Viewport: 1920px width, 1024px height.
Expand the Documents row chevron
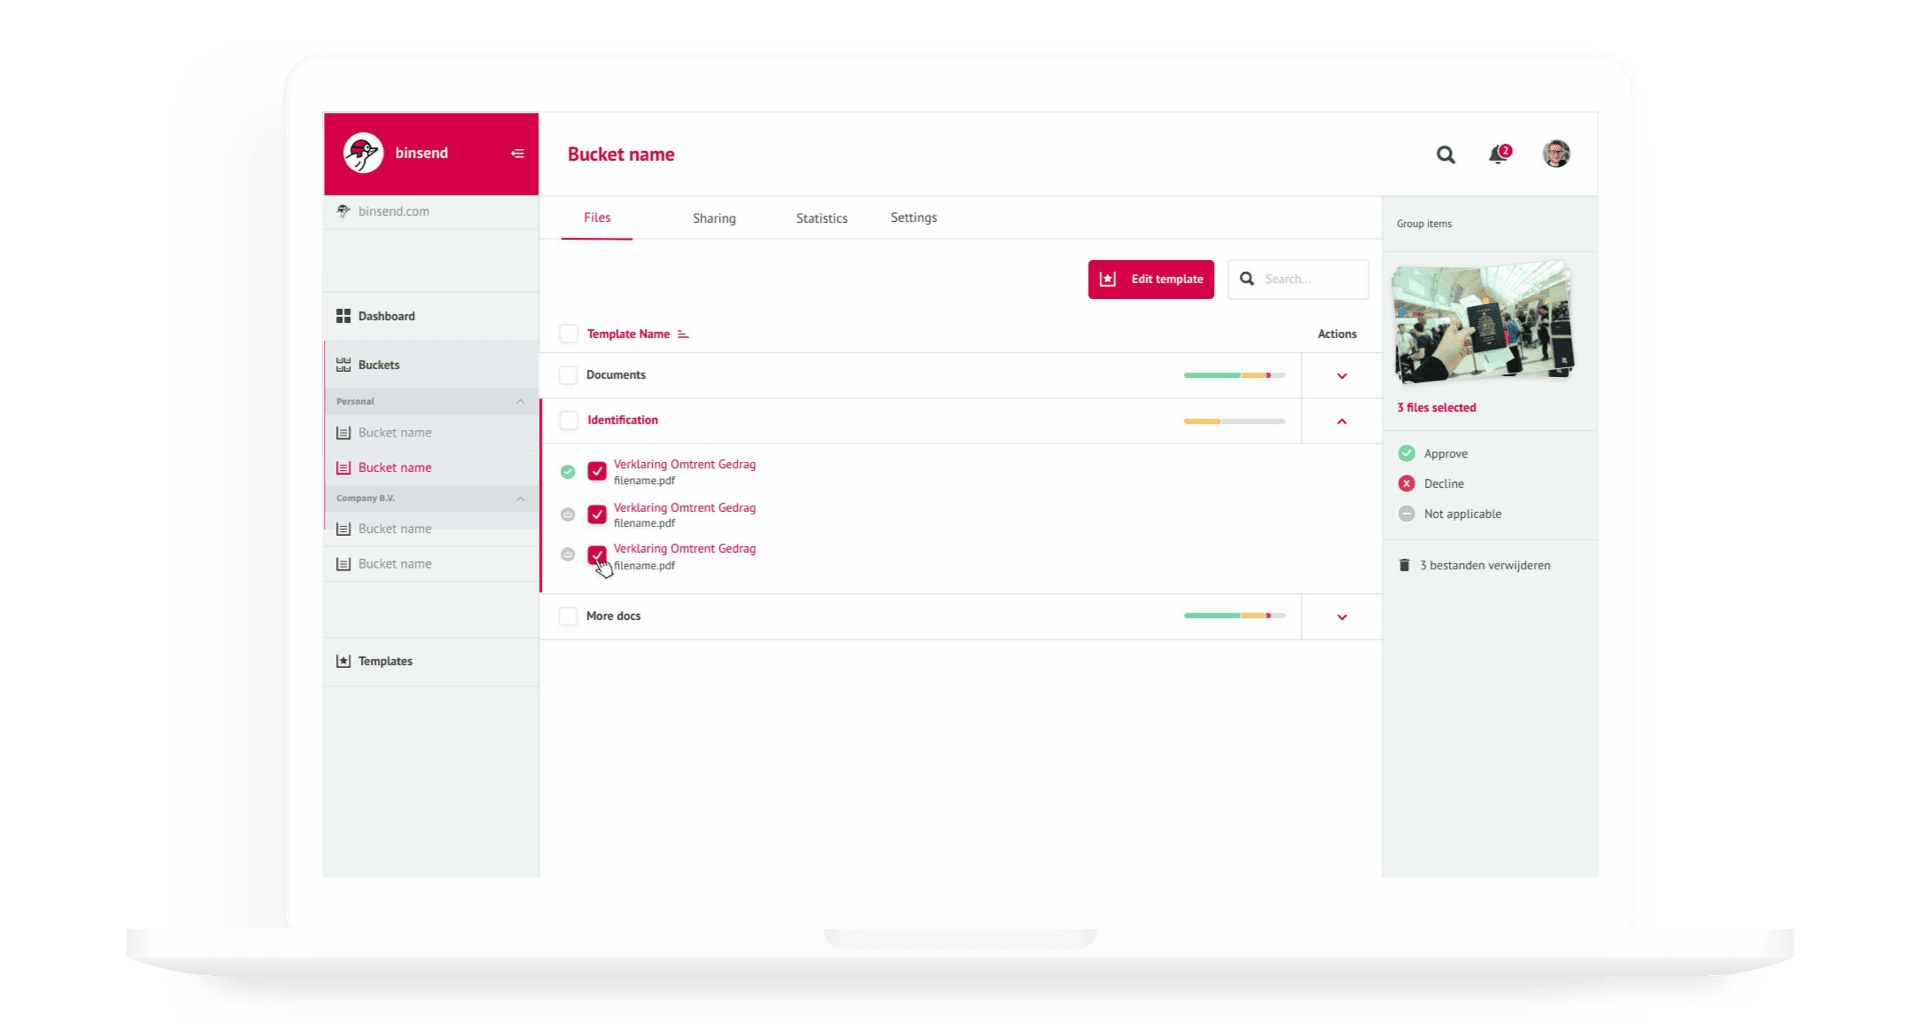(x=1341, y=375)
